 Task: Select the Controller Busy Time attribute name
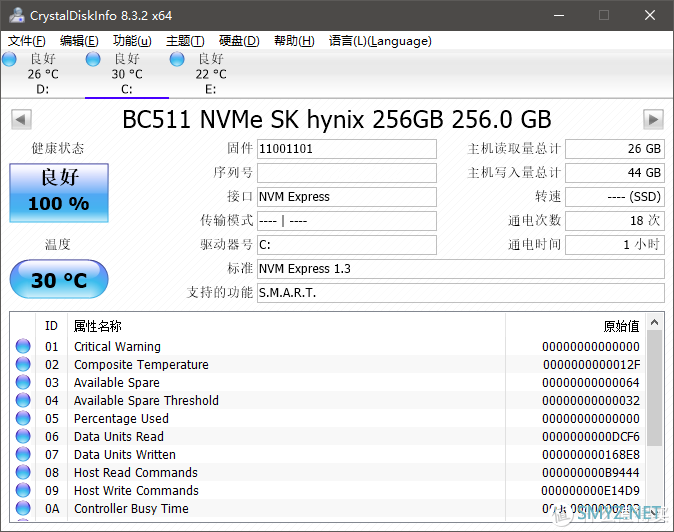pos(131,509)
